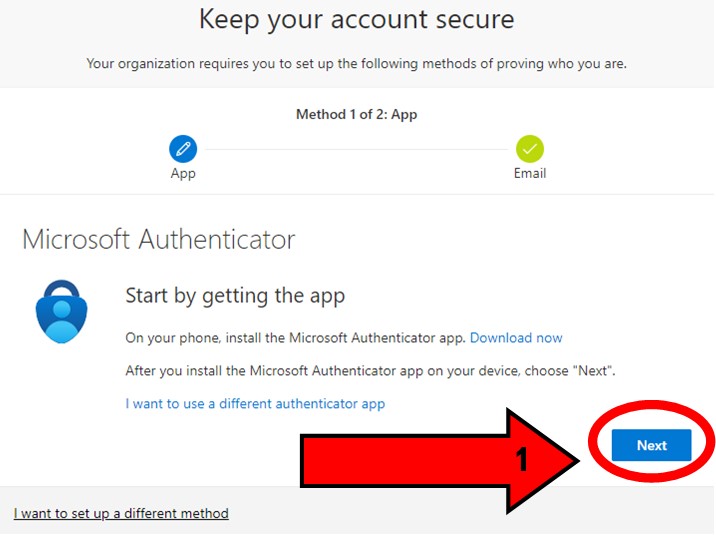The image size is (716, 535).
Task: Select the Email label under the checkmark
Action: (530, 173)
